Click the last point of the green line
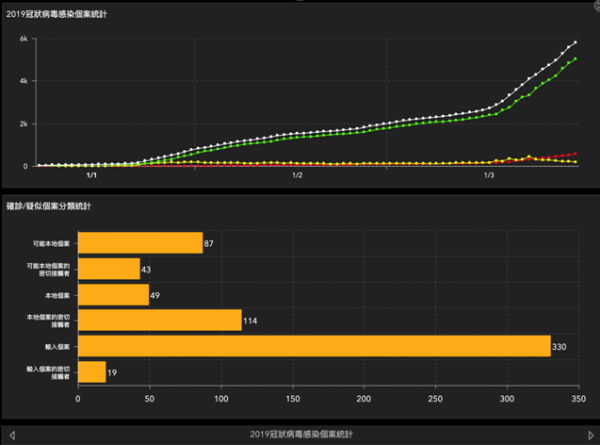 tap(575, 59)
